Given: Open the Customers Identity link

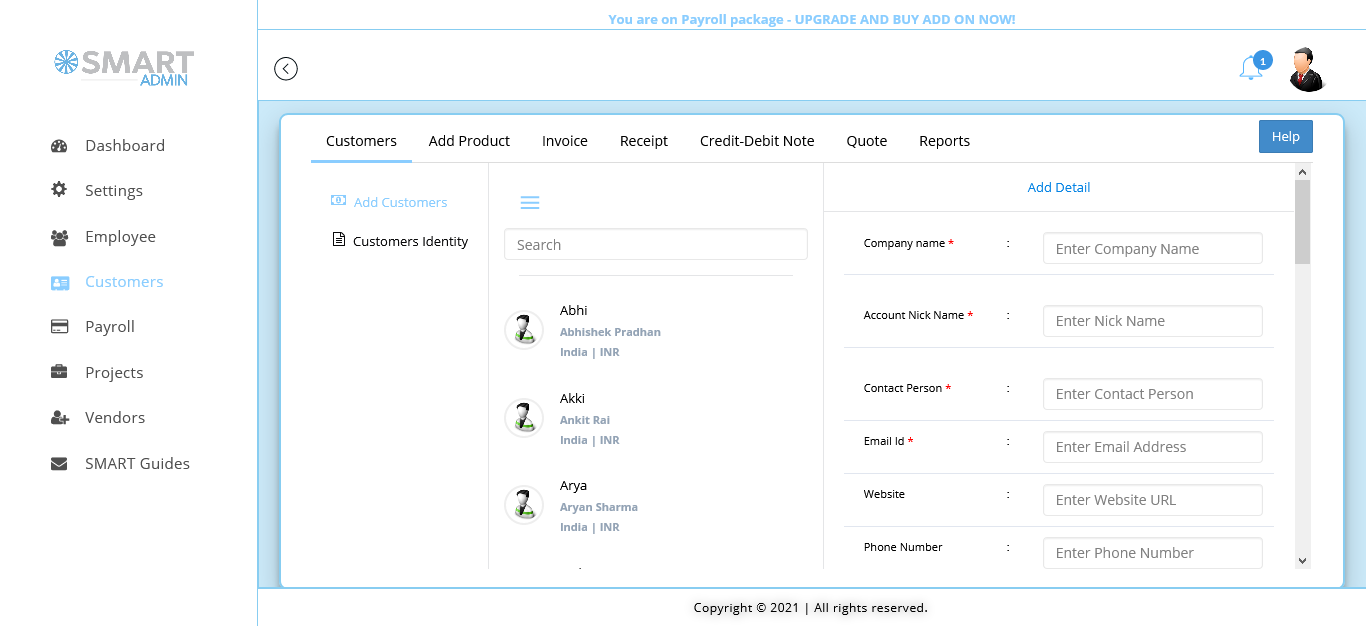Looking at the screenshot, I should (x=410, y=241).
